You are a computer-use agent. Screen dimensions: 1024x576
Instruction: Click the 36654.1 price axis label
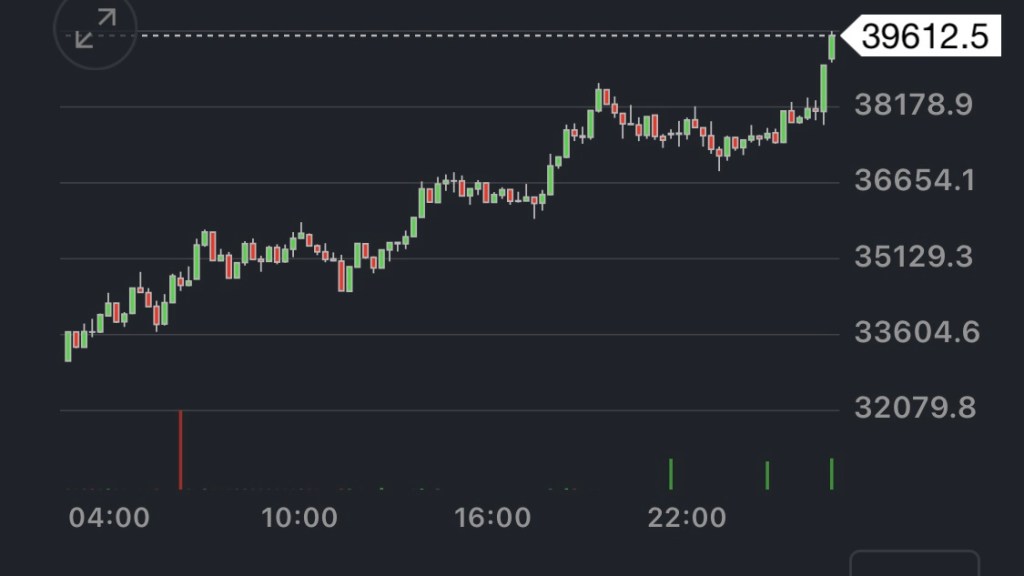point(913,181)
